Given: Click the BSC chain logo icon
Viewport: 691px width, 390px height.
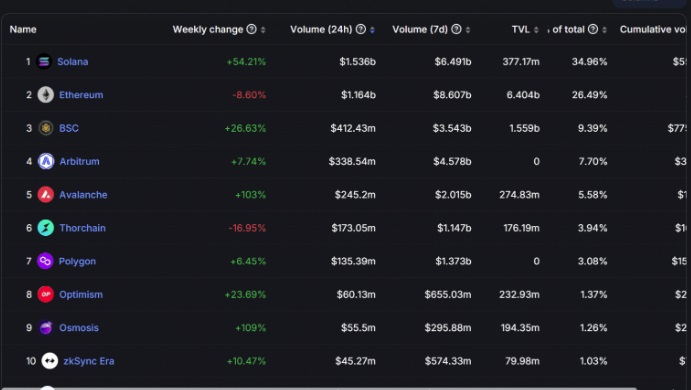Looking at the screenshot, I should coord(45,128).
